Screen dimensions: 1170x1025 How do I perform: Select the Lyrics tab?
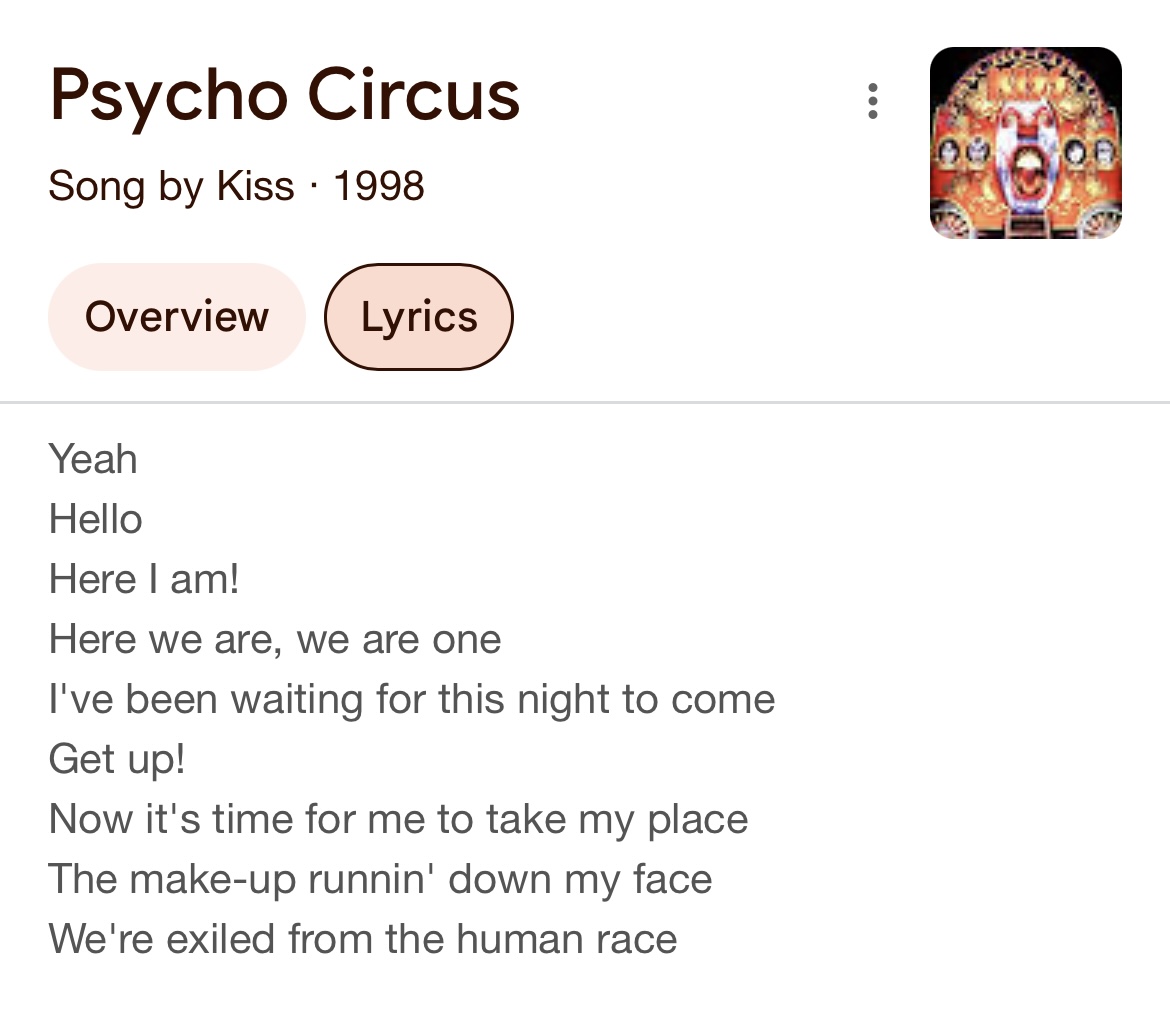419,317
